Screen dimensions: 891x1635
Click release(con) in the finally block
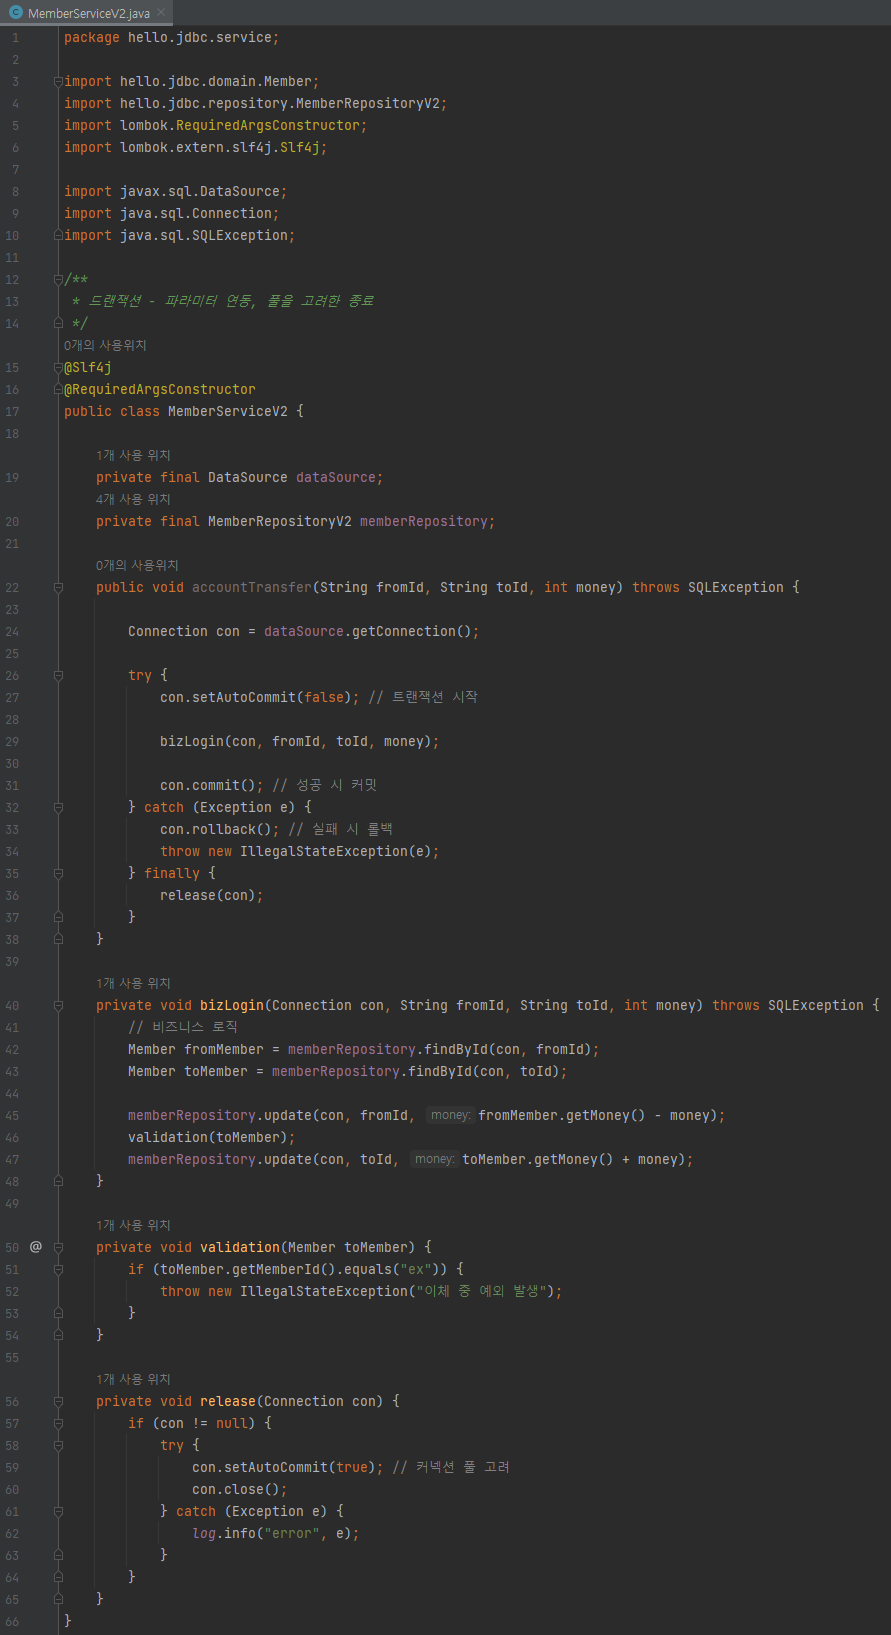tap(208, 895)
